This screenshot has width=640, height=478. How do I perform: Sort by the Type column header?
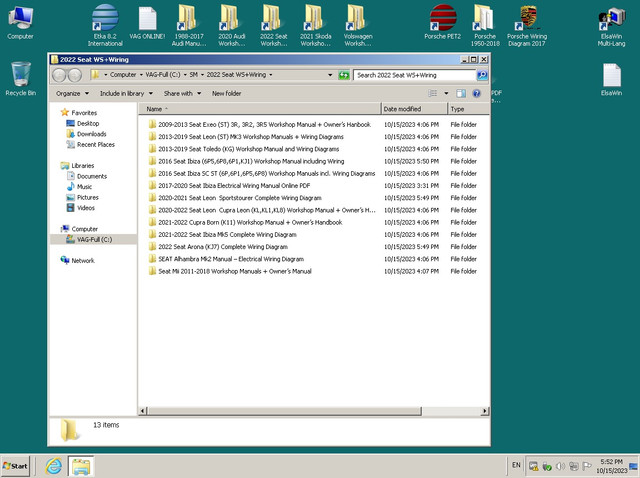click(x=468, y=109)
